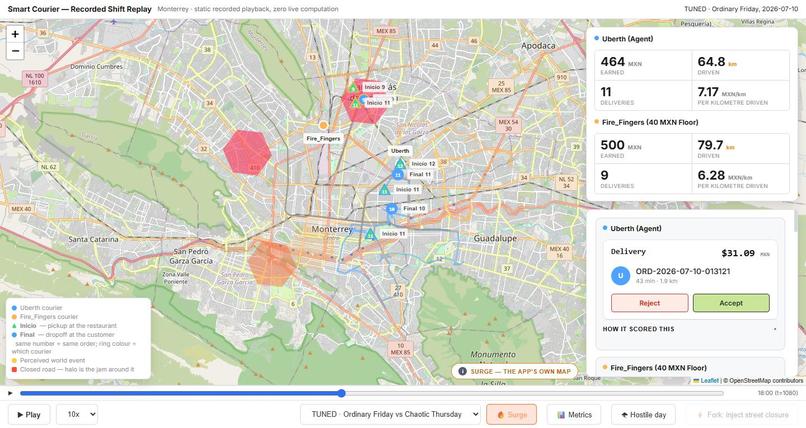Start playback with the Play button
This screenshot has width=806, height=428.
[x=29, y=415]
